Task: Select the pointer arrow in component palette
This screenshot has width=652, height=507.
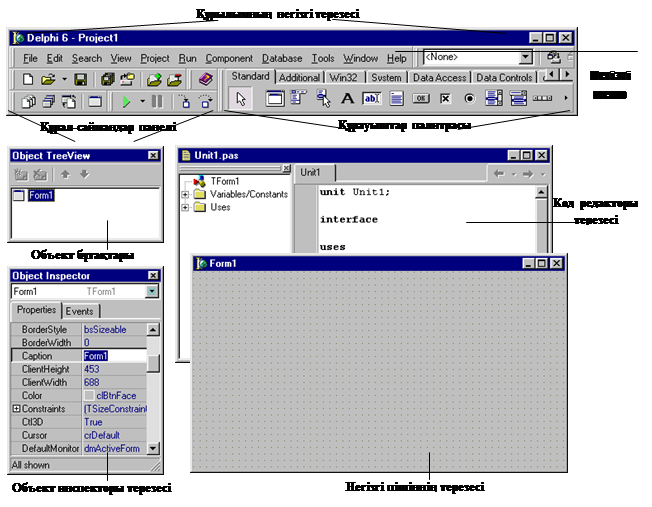Action: [241, 99]
